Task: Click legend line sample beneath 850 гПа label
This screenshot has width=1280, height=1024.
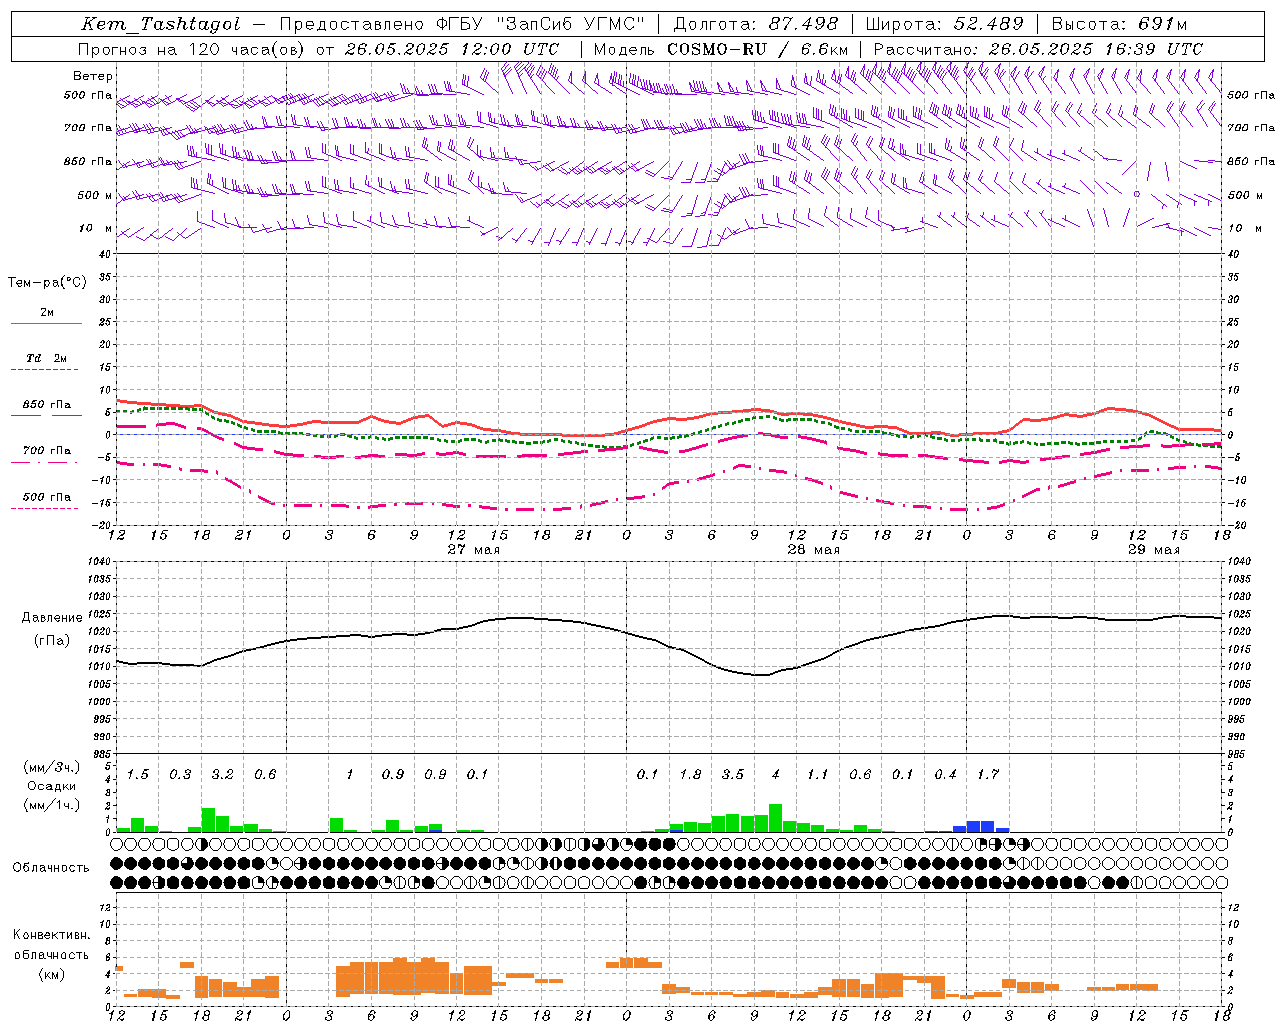Action: (x=46, y=415)
